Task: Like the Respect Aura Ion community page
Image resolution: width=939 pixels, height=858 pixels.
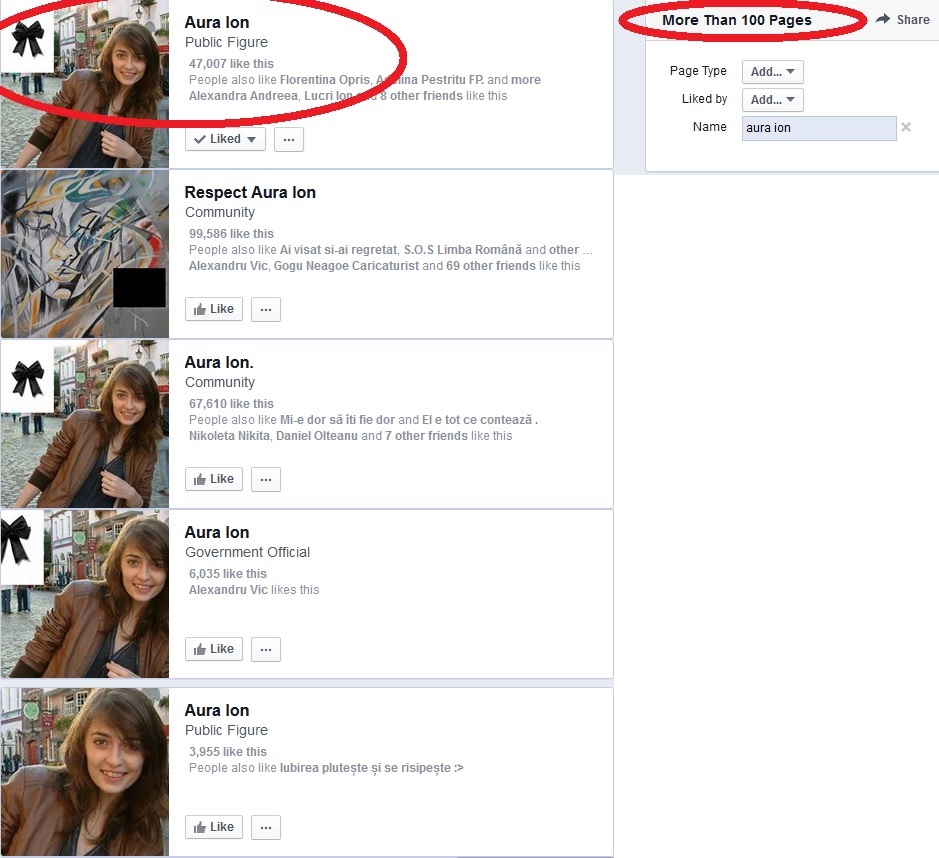Action: coord(214,310)
